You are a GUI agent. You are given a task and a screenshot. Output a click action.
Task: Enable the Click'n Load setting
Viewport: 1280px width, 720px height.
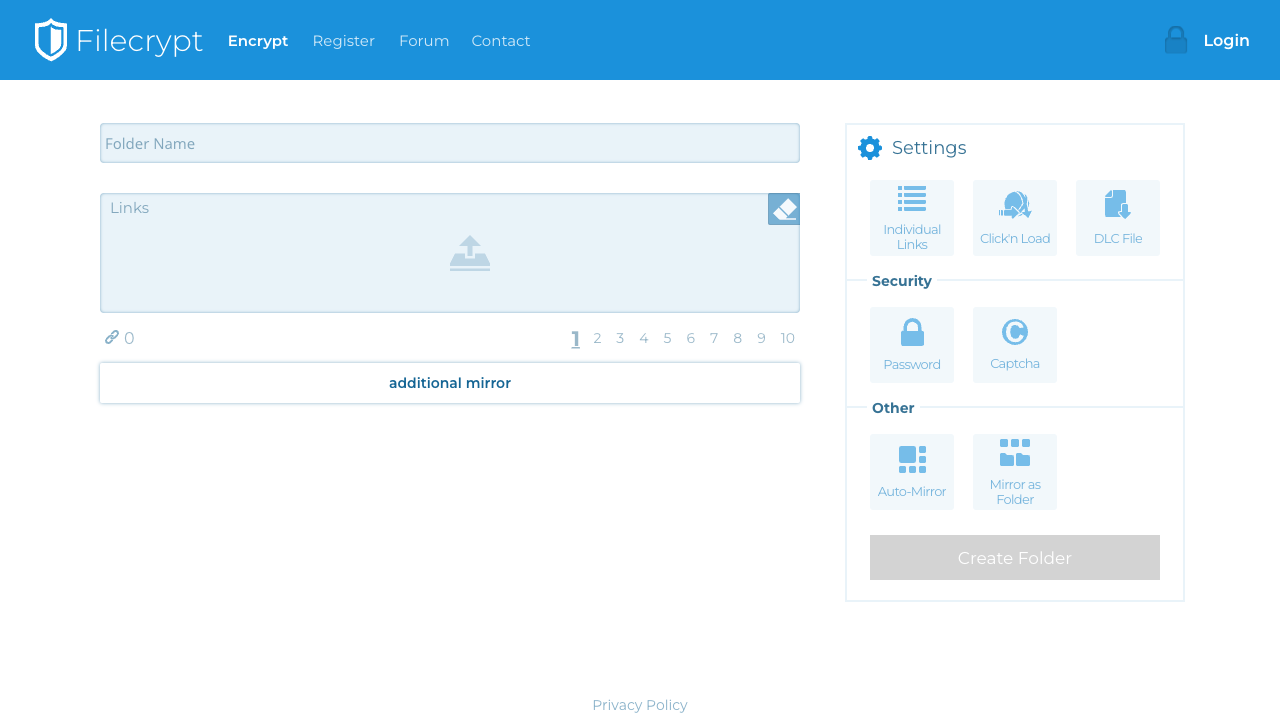point(1015,218)
